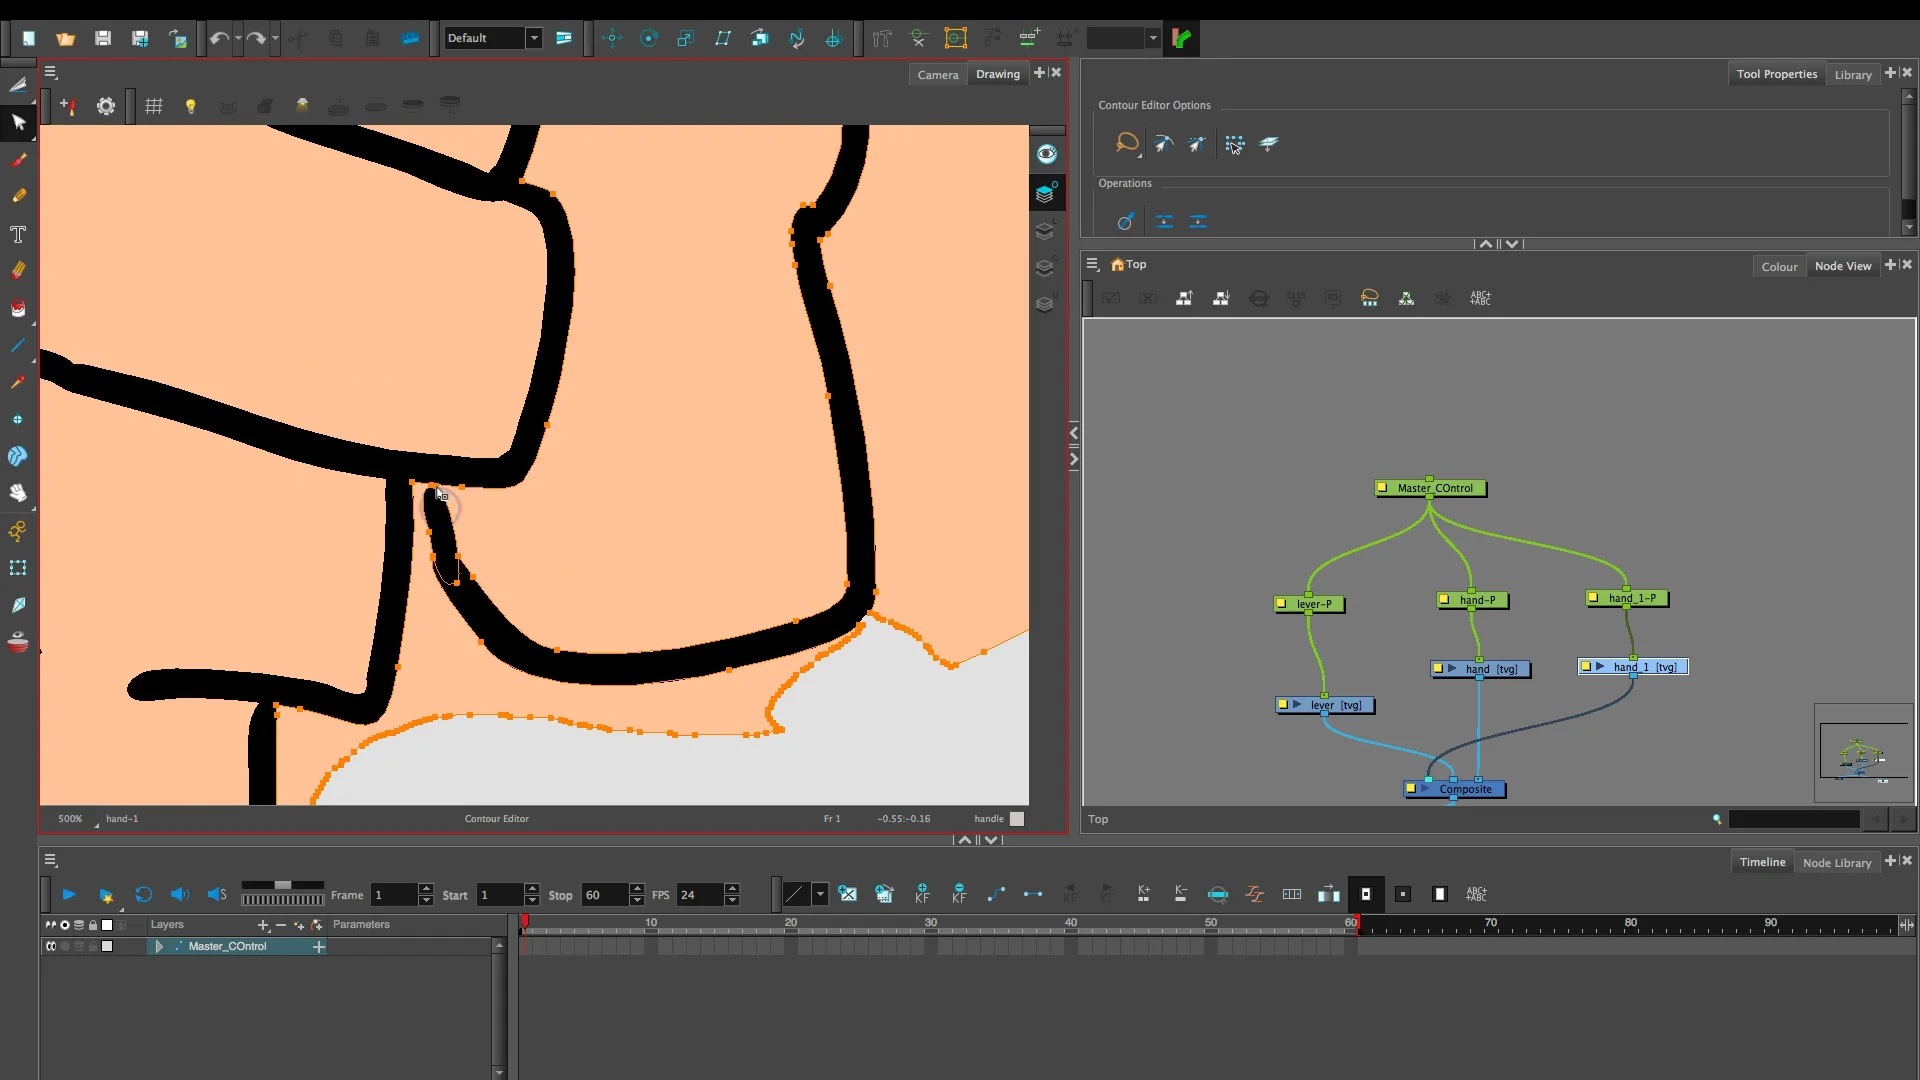Open the Drawing view hamburger menu

tap(51, 73)
